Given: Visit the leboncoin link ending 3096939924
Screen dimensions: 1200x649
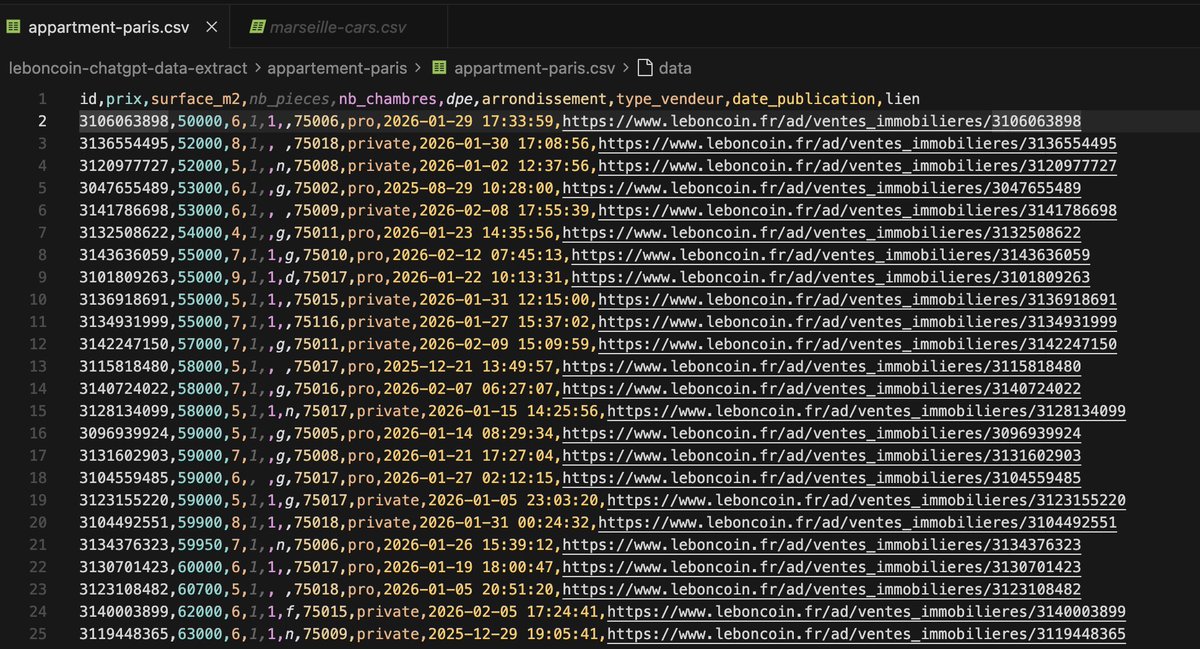Looking at the screenshot, I should click(x=822, y=433).
